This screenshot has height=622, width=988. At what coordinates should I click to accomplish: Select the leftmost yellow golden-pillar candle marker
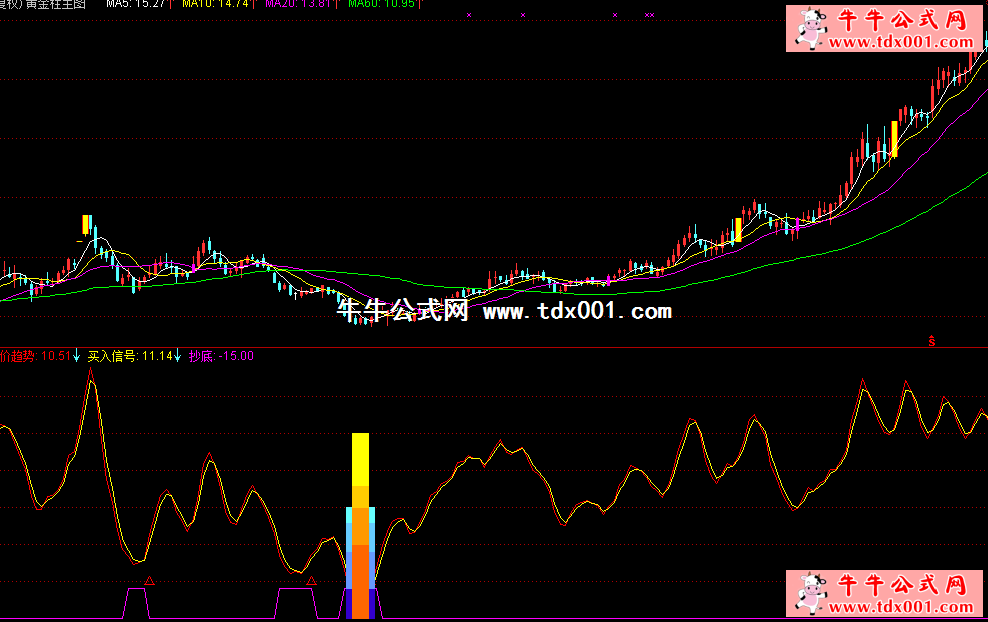tap(86, 225)
